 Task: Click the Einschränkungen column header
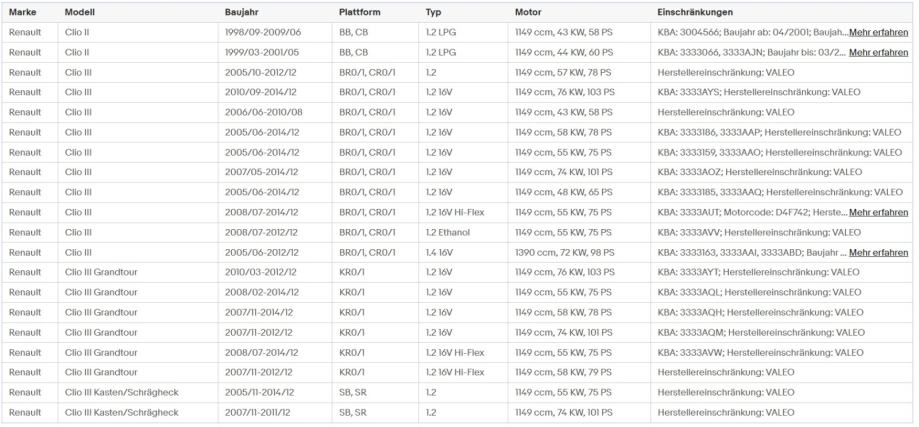click(695, 11)
